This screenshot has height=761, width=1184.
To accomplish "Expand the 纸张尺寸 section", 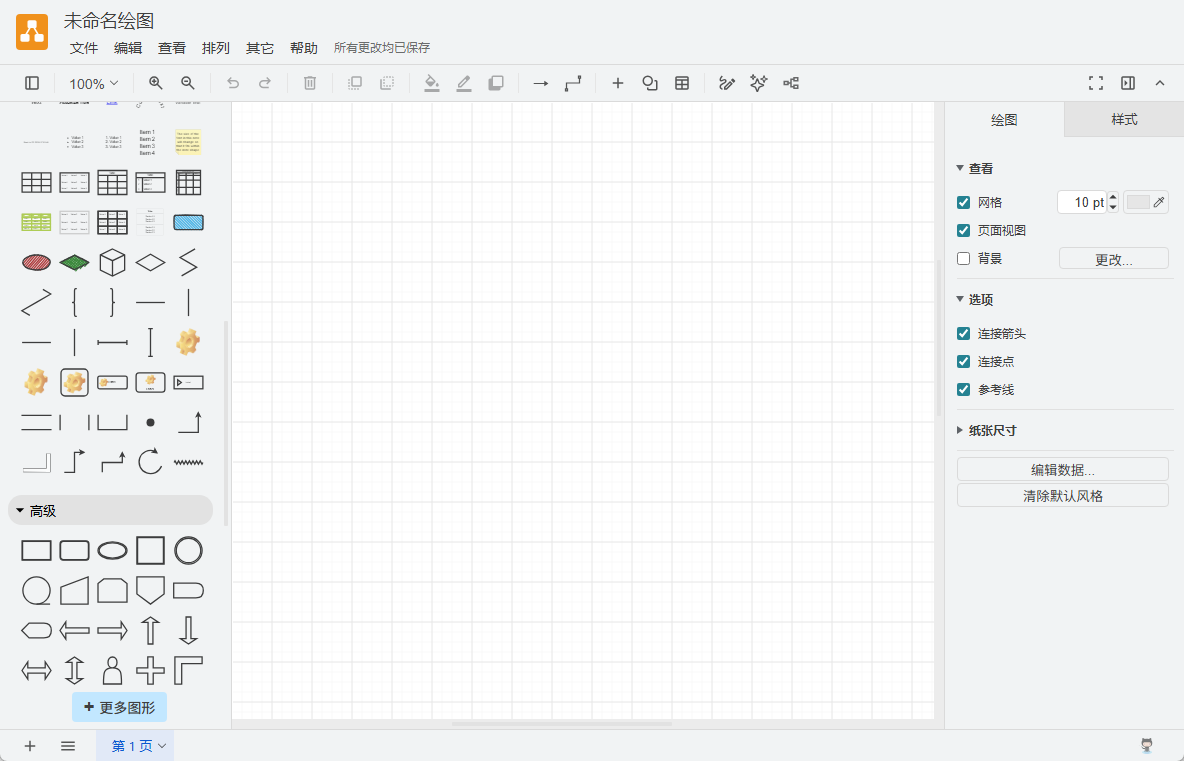I will click(986, 430).
